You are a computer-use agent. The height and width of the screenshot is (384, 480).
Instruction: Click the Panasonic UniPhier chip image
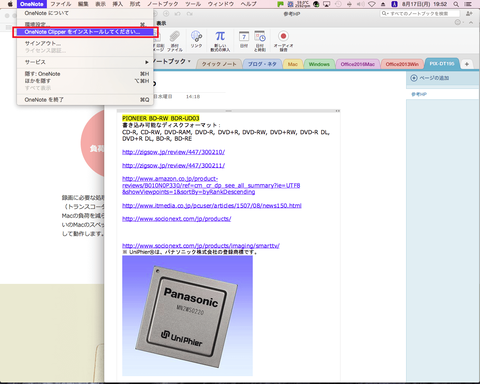click(187, 316)
